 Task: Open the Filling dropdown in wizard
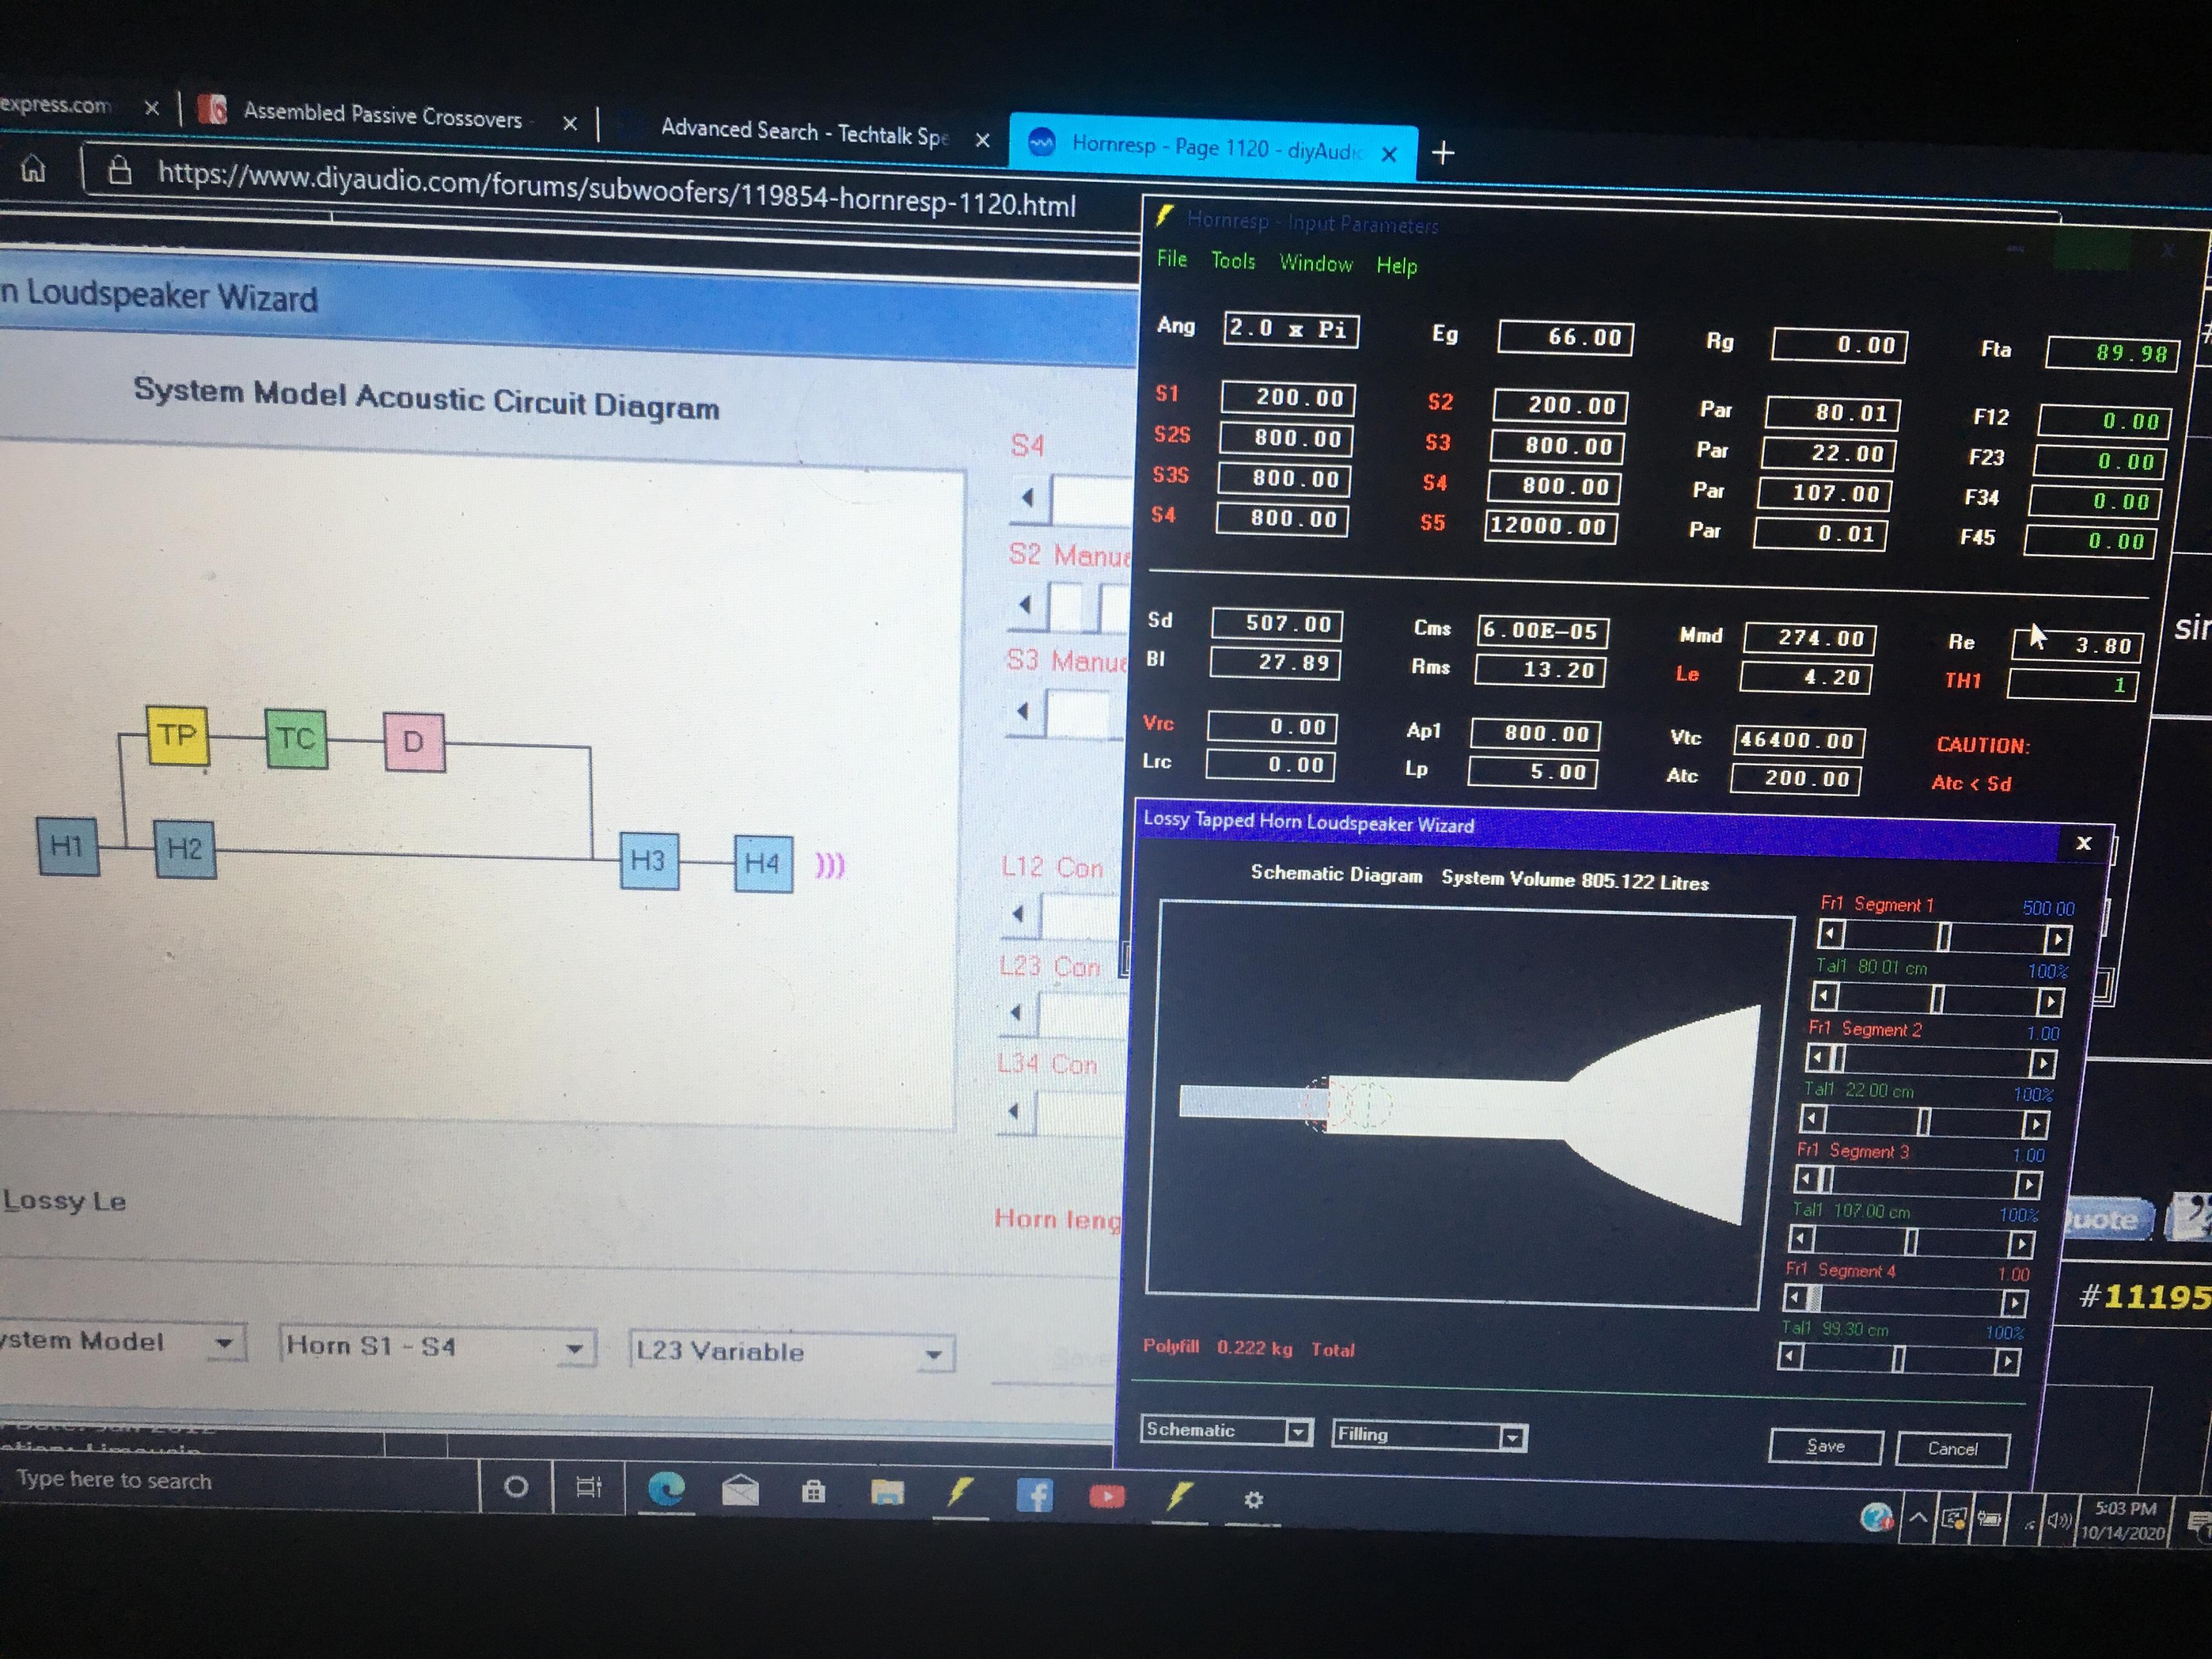click(x=1511, y=1438)
